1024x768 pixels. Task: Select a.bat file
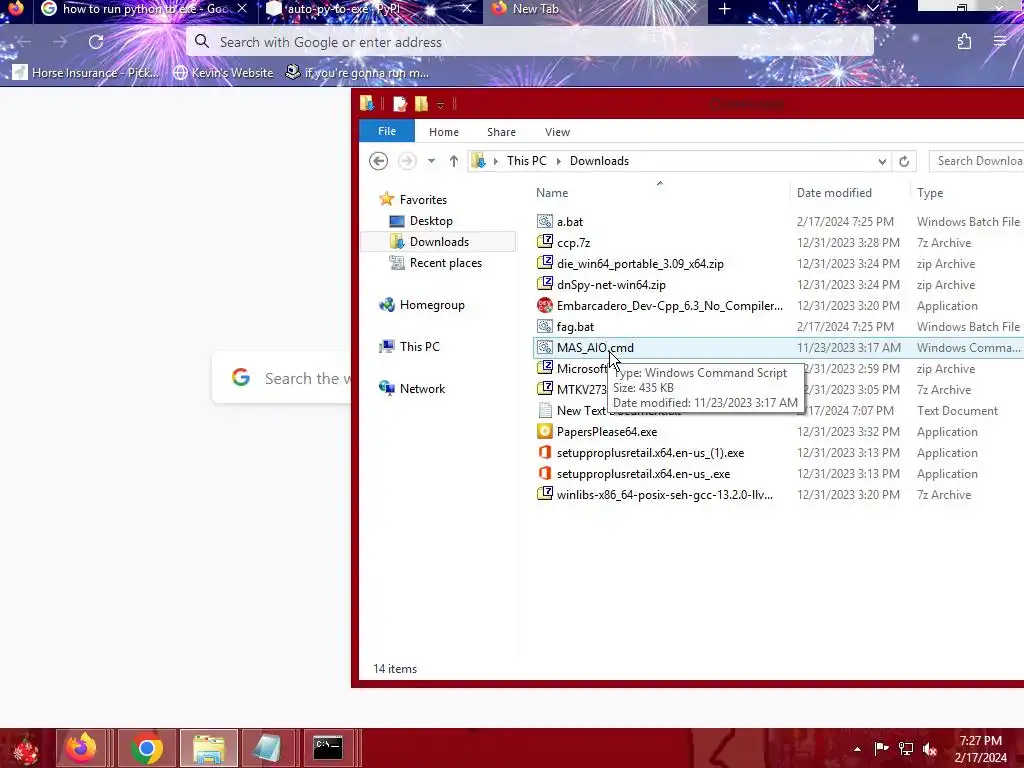tap(569, 221)
